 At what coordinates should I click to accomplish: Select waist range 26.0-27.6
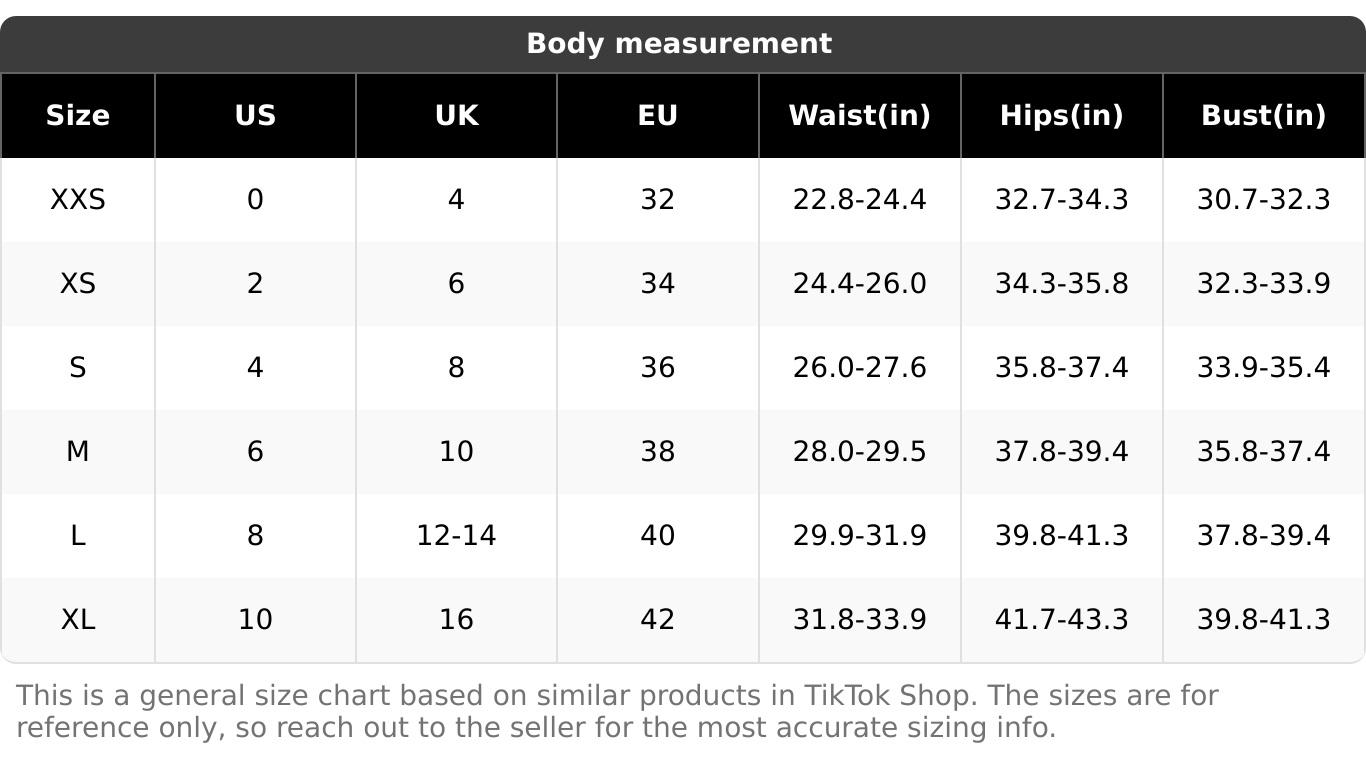[859, 368]
